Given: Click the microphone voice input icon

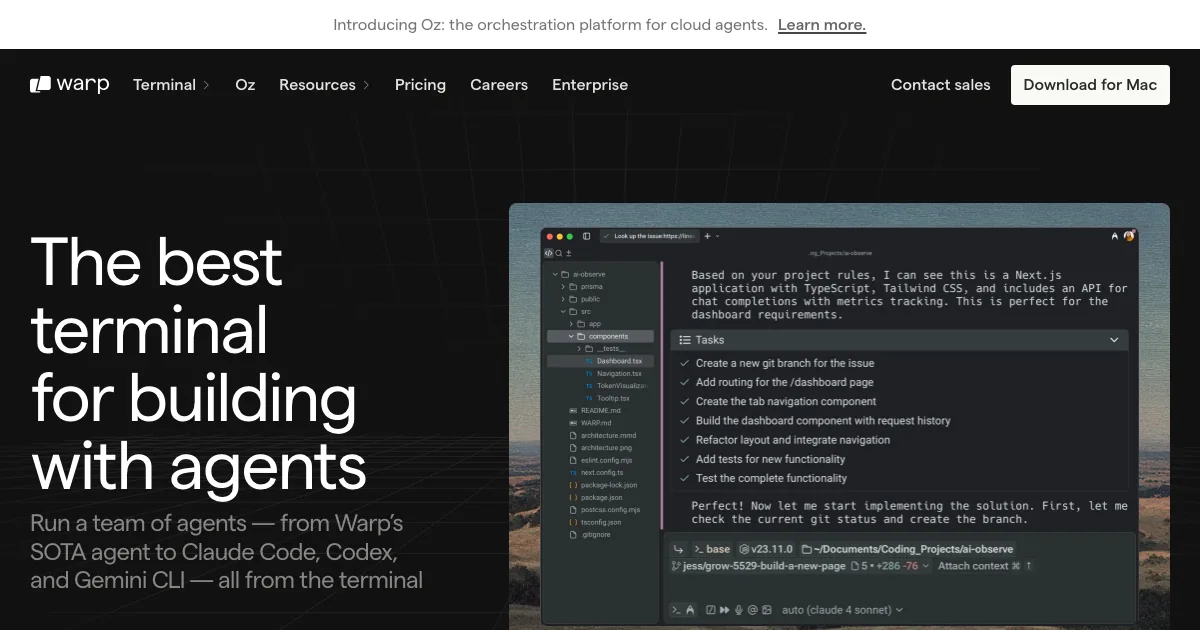Looking at the screenshot, I should (x=739, y=610).
